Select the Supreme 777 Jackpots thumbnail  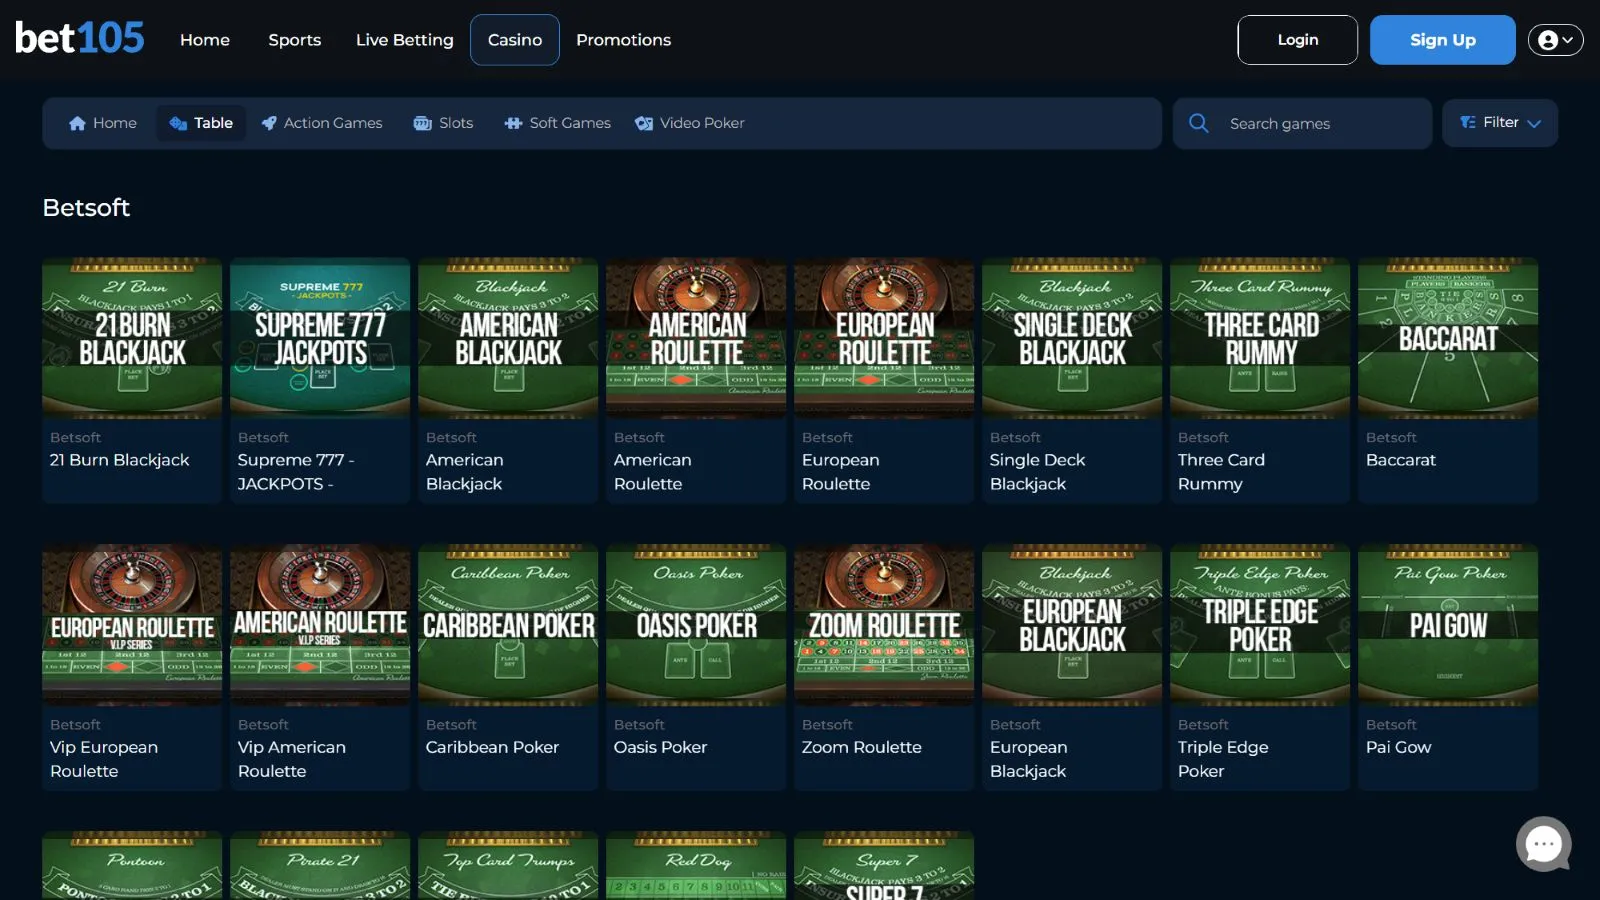tap(320, 338)
